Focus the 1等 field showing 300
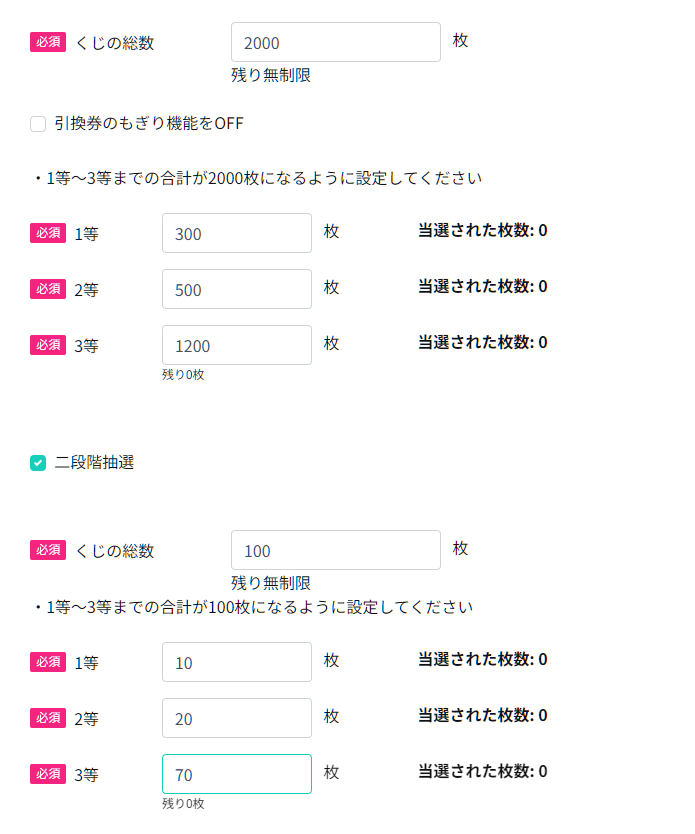 point(237,233)
